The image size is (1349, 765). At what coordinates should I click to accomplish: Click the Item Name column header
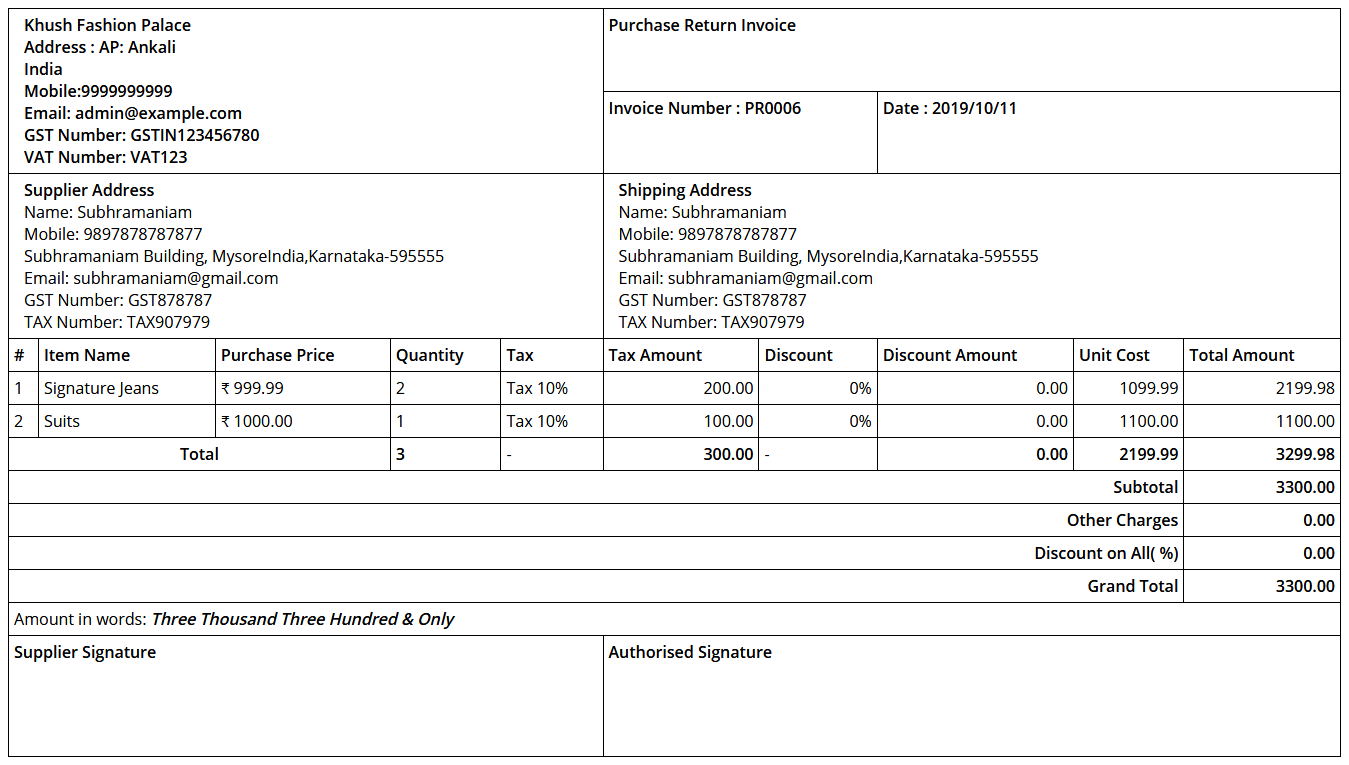pos(87,355)
